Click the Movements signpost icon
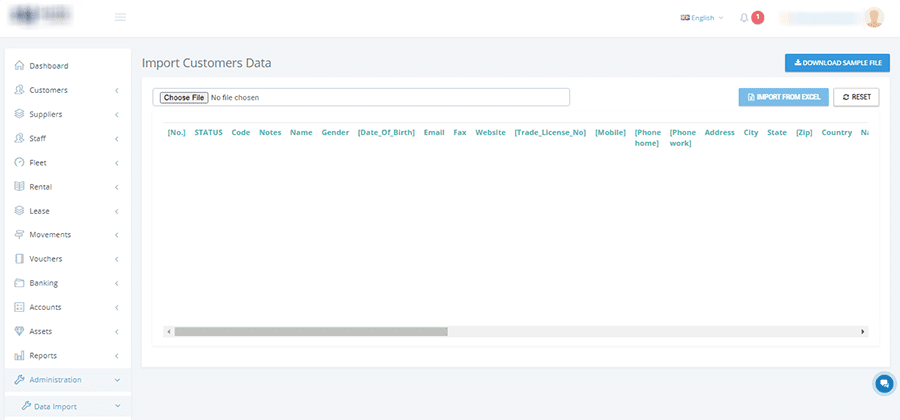 click(20, 234)
